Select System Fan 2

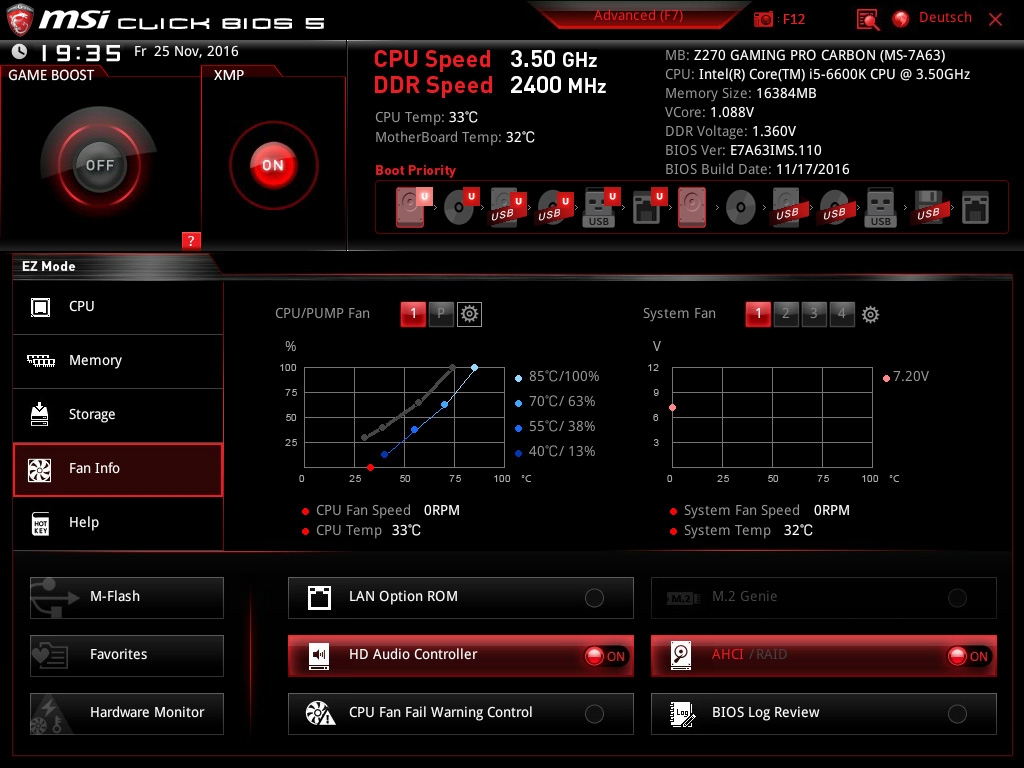tap(786, 314)
